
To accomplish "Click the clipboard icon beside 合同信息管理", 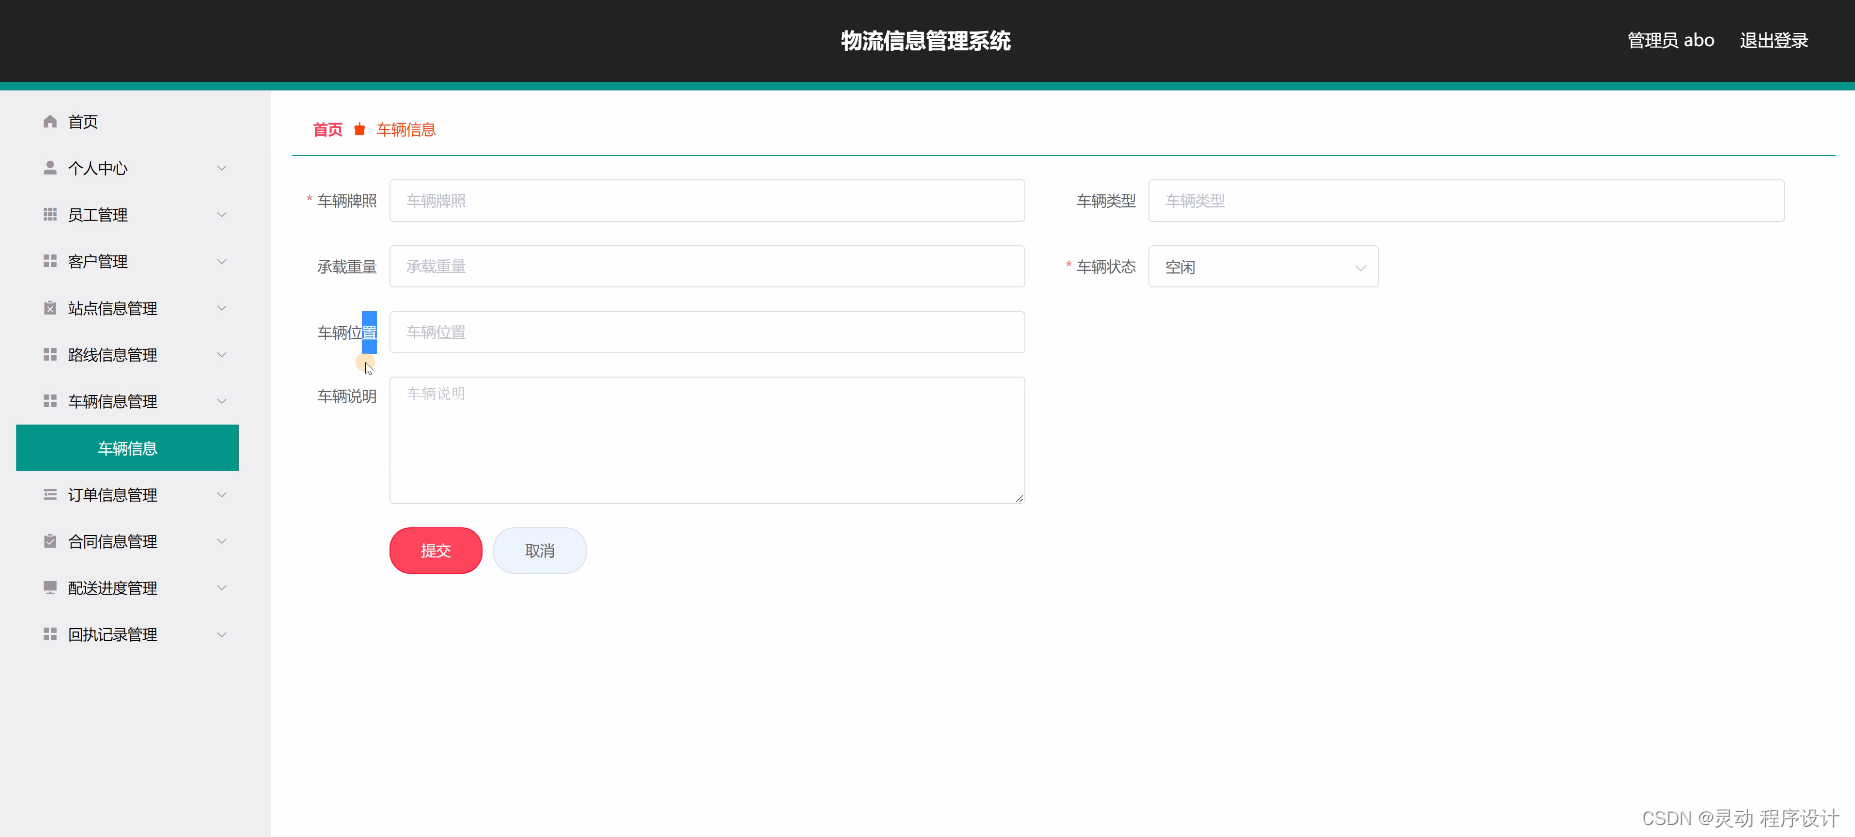I will (x=50, y=541).
